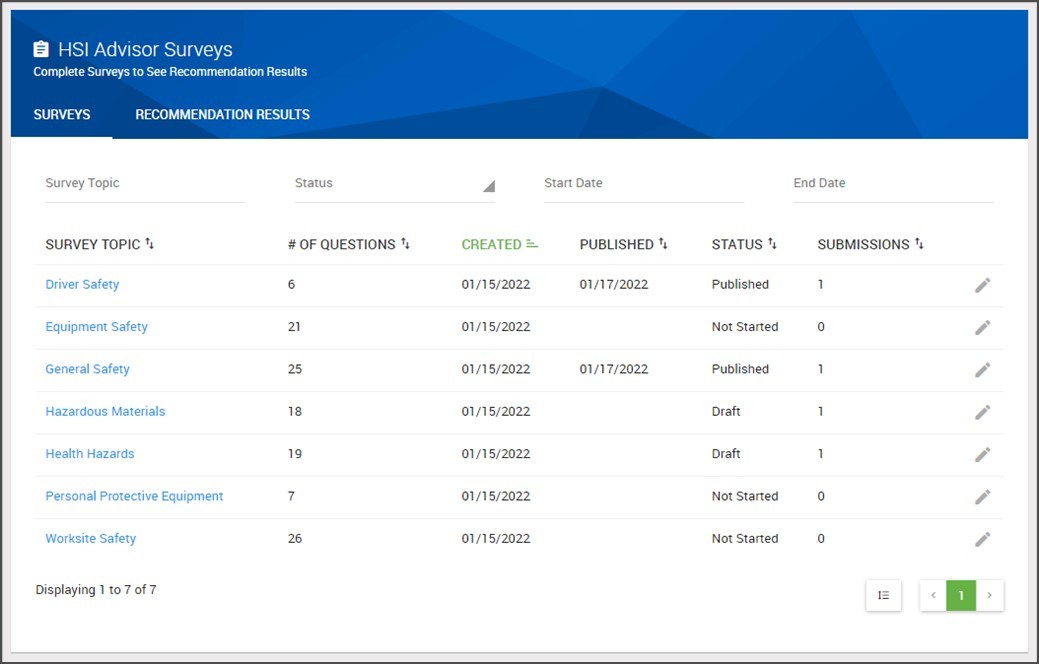Image resolution: width=1039 pixels, height=664 pixels.
Task: Open the Worksite Safety survey link
Action: coord(91,539)
